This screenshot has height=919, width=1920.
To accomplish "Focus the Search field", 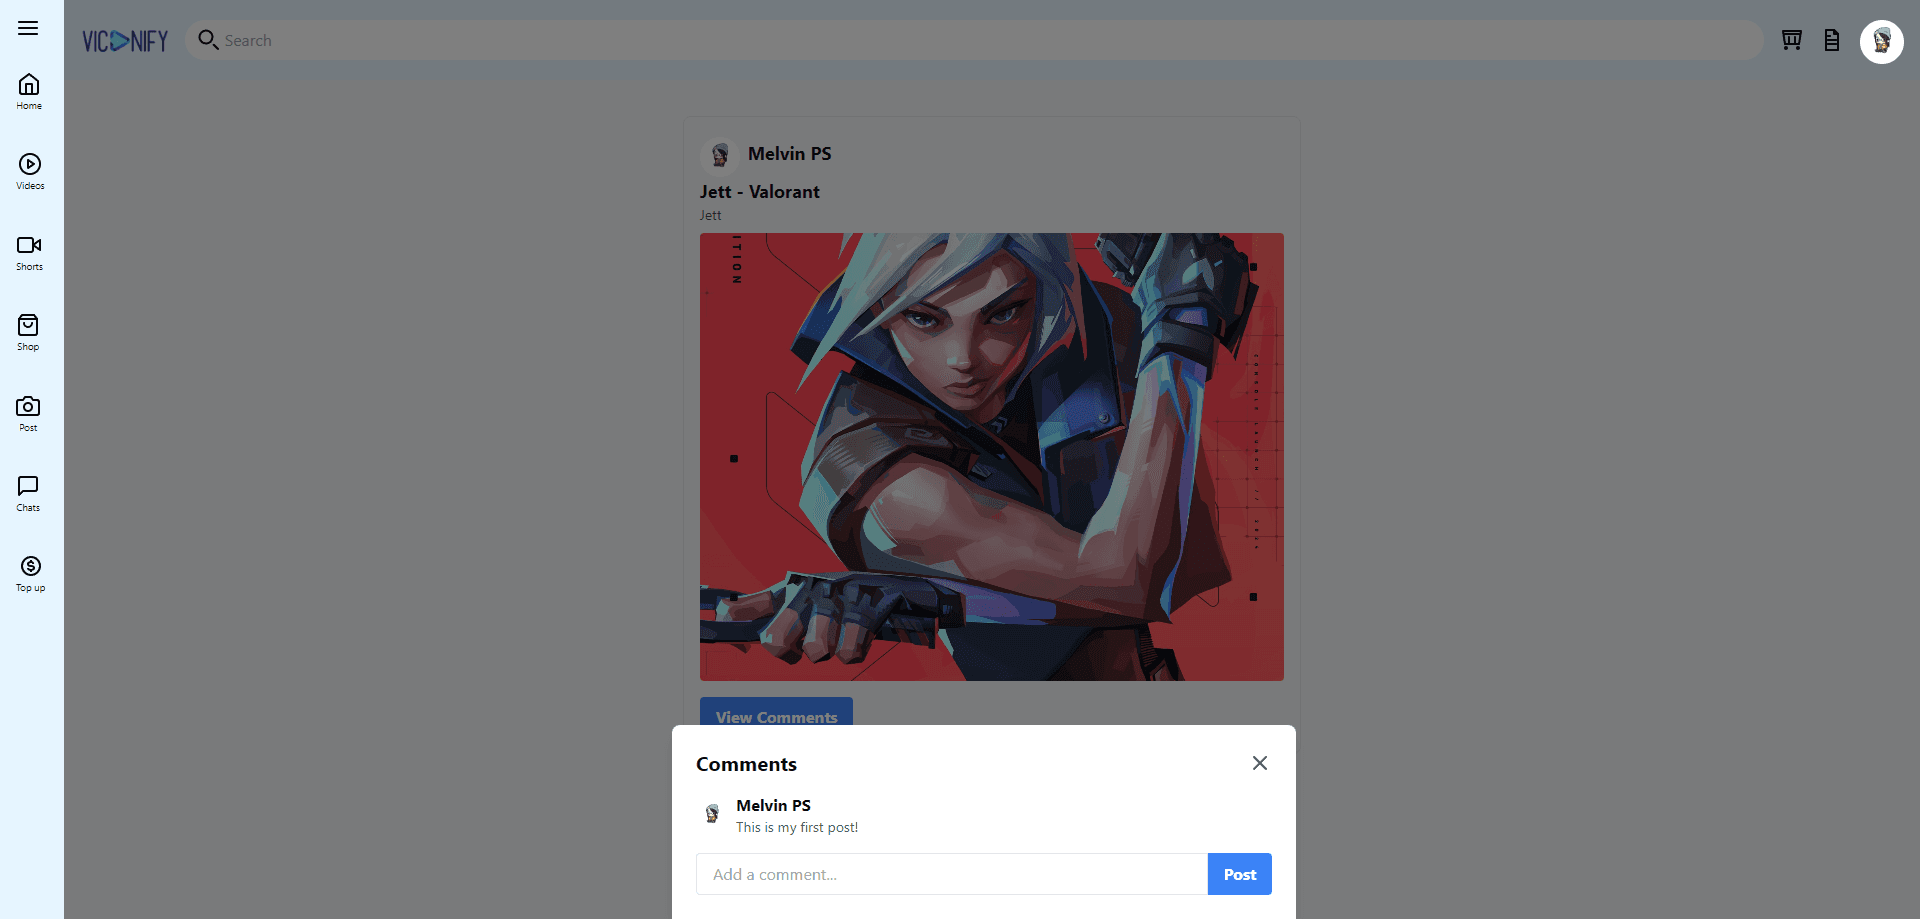I will pos(975,40).
